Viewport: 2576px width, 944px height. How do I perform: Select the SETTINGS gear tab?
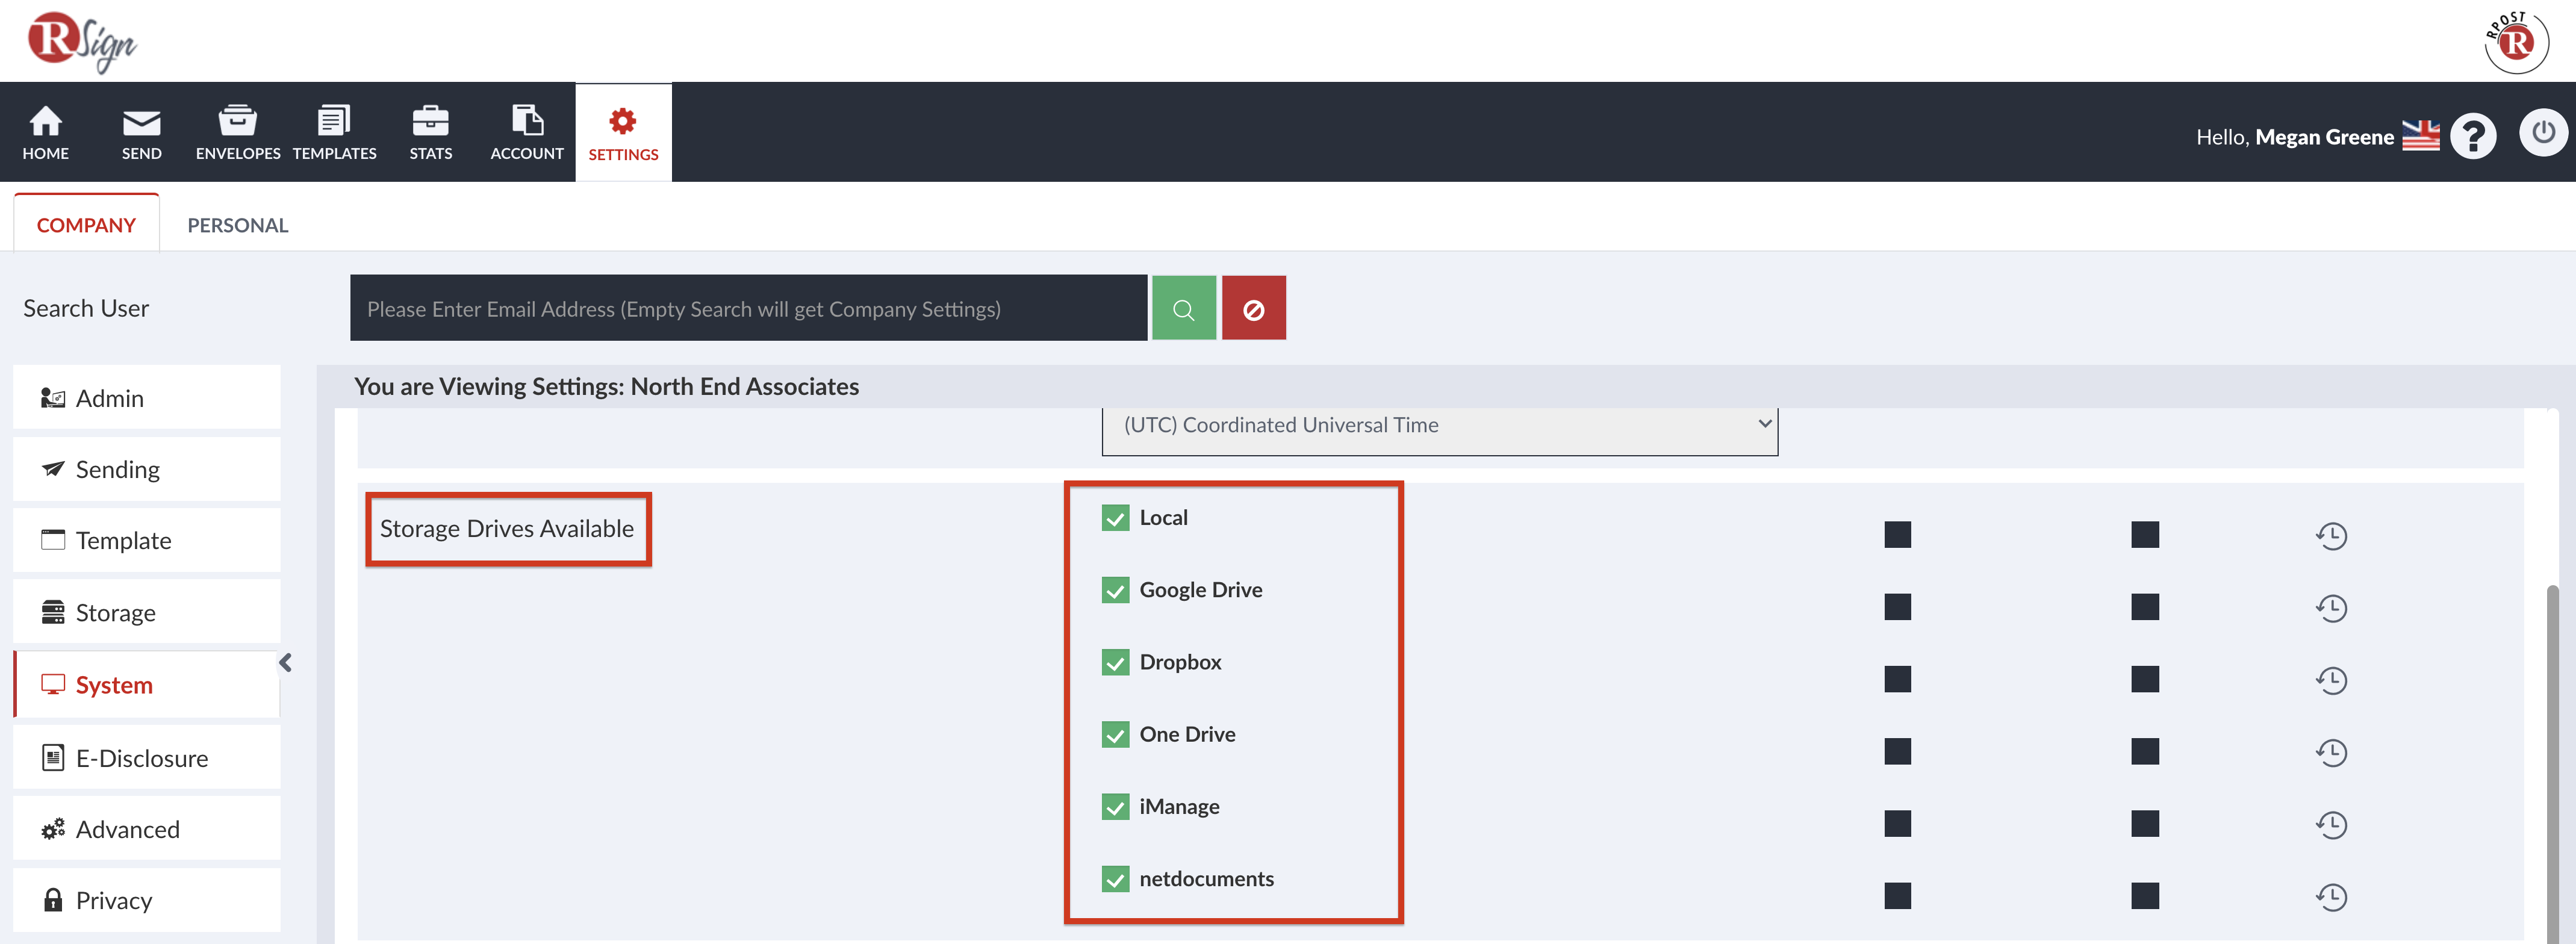tap(623, 132)
